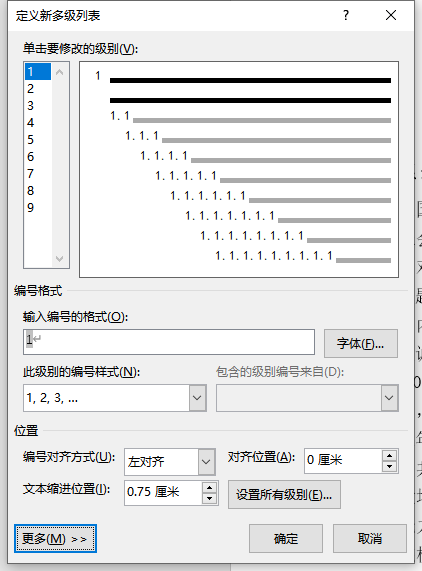Close the 定义新多级列表 dialog
This screenshot has height=571, width=422.
tap(391, 15)
